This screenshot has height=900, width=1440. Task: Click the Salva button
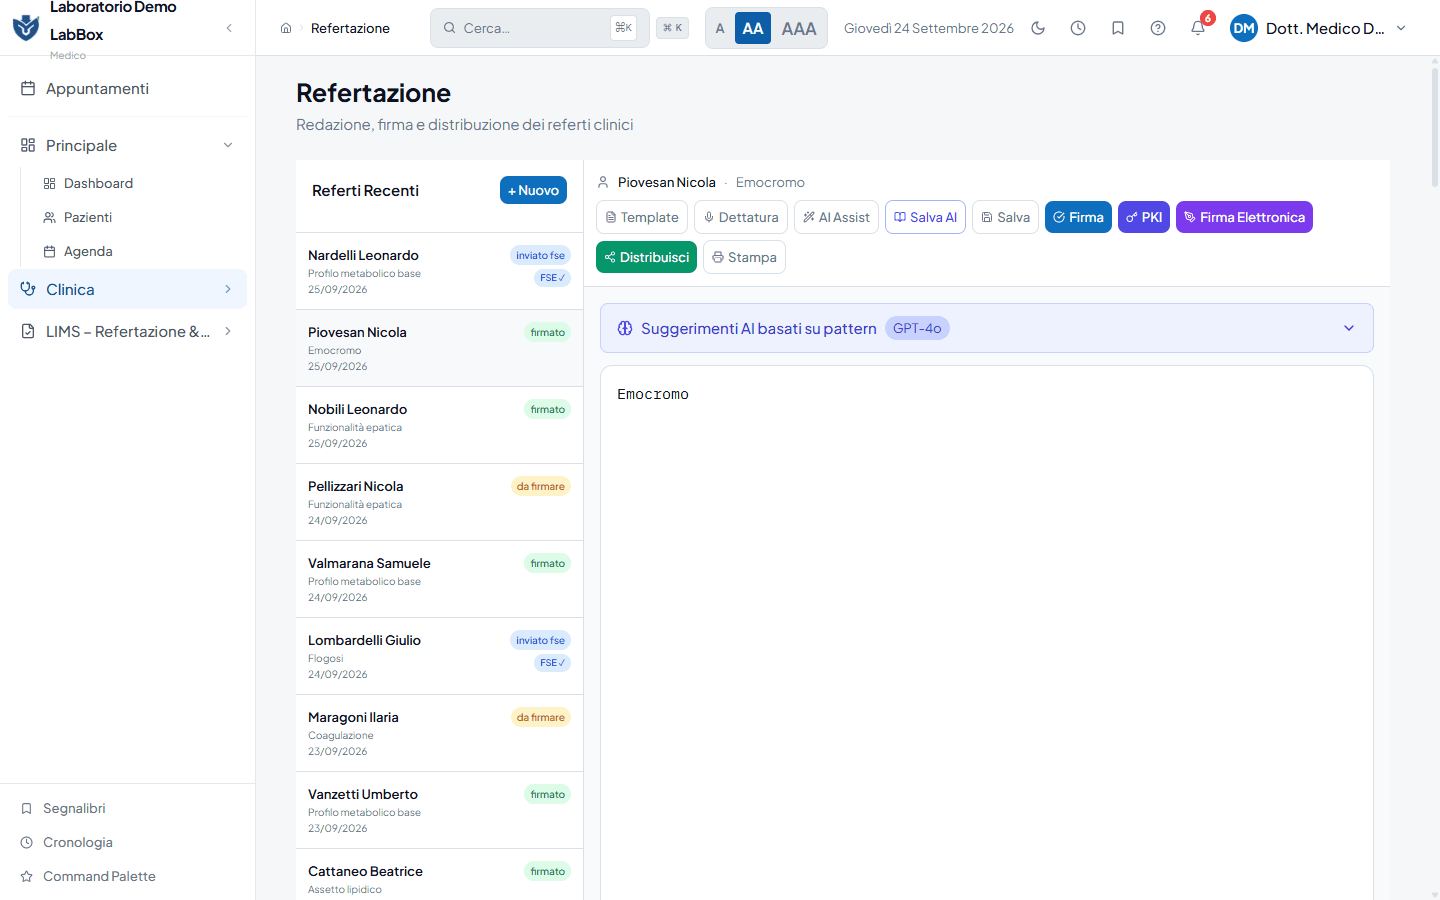pyautogui.click(x=1005, y=217)
